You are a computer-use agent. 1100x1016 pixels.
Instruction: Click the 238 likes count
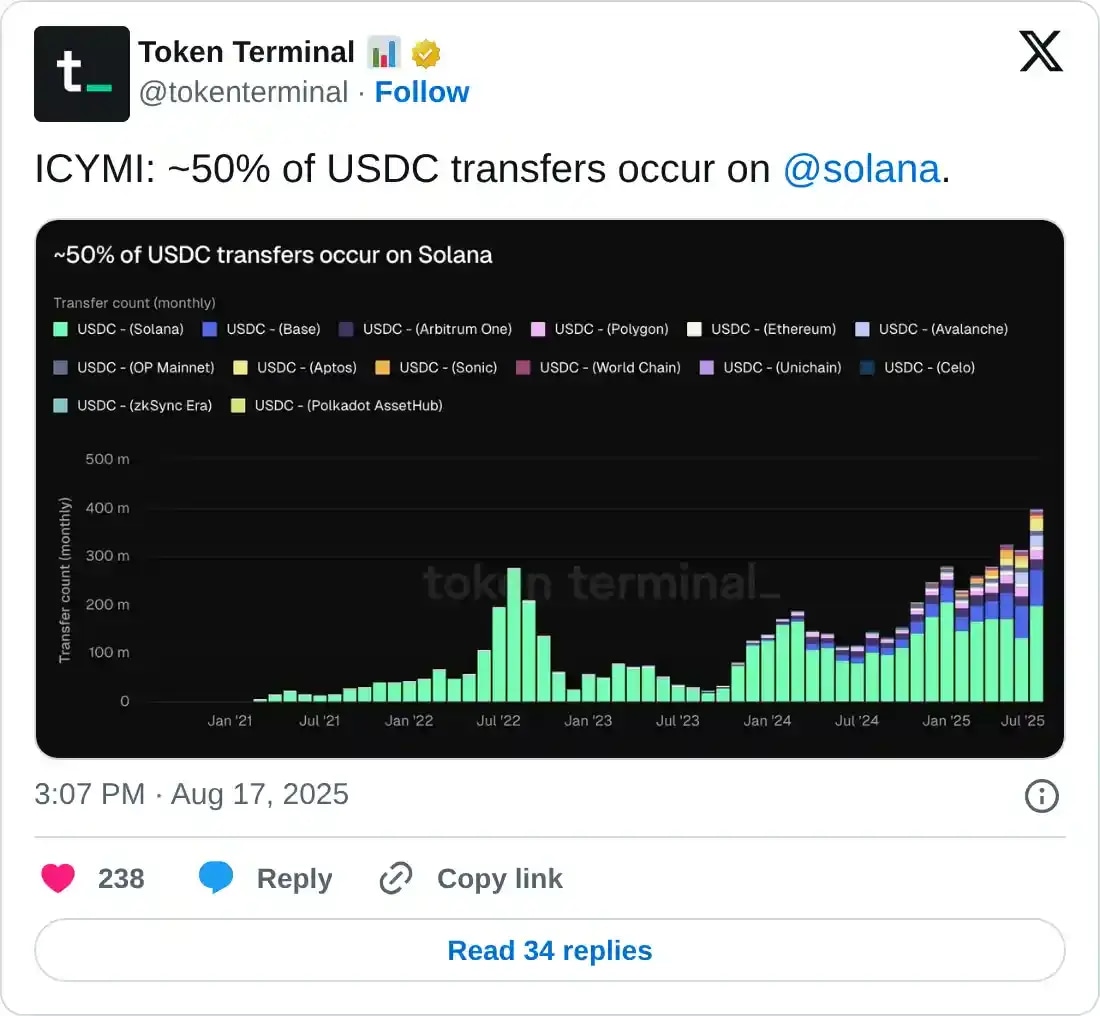pos(121,878)
